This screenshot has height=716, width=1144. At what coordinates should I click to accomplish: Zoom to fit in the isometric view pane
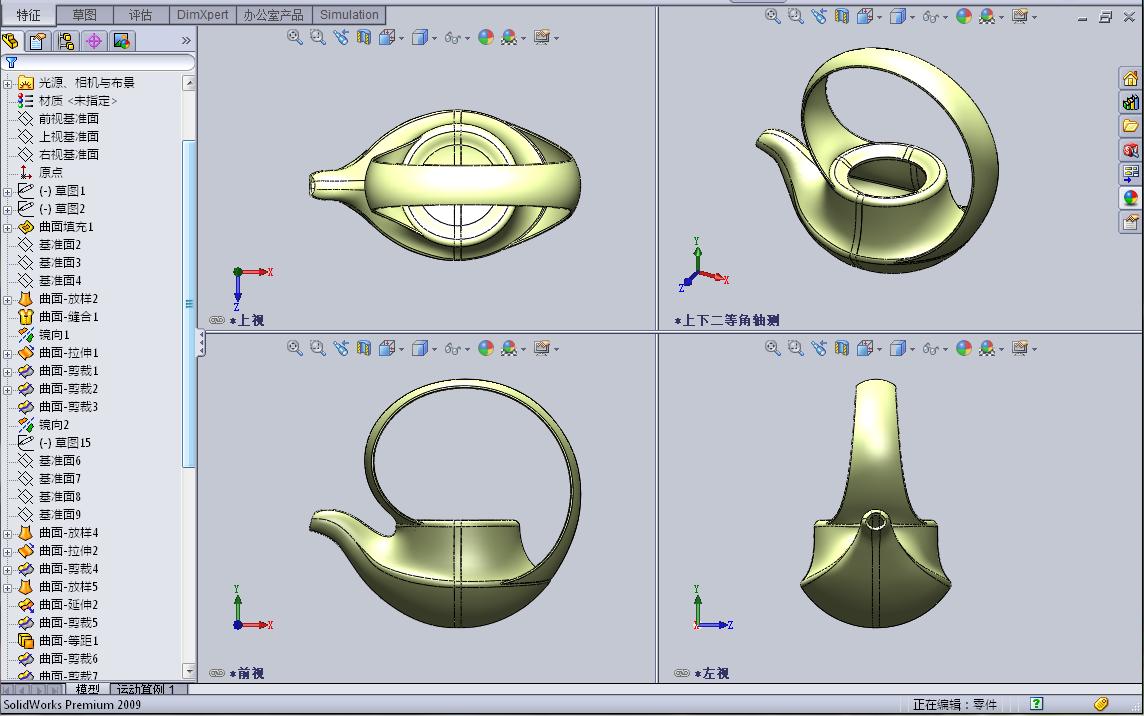click(x=773, y=16)
